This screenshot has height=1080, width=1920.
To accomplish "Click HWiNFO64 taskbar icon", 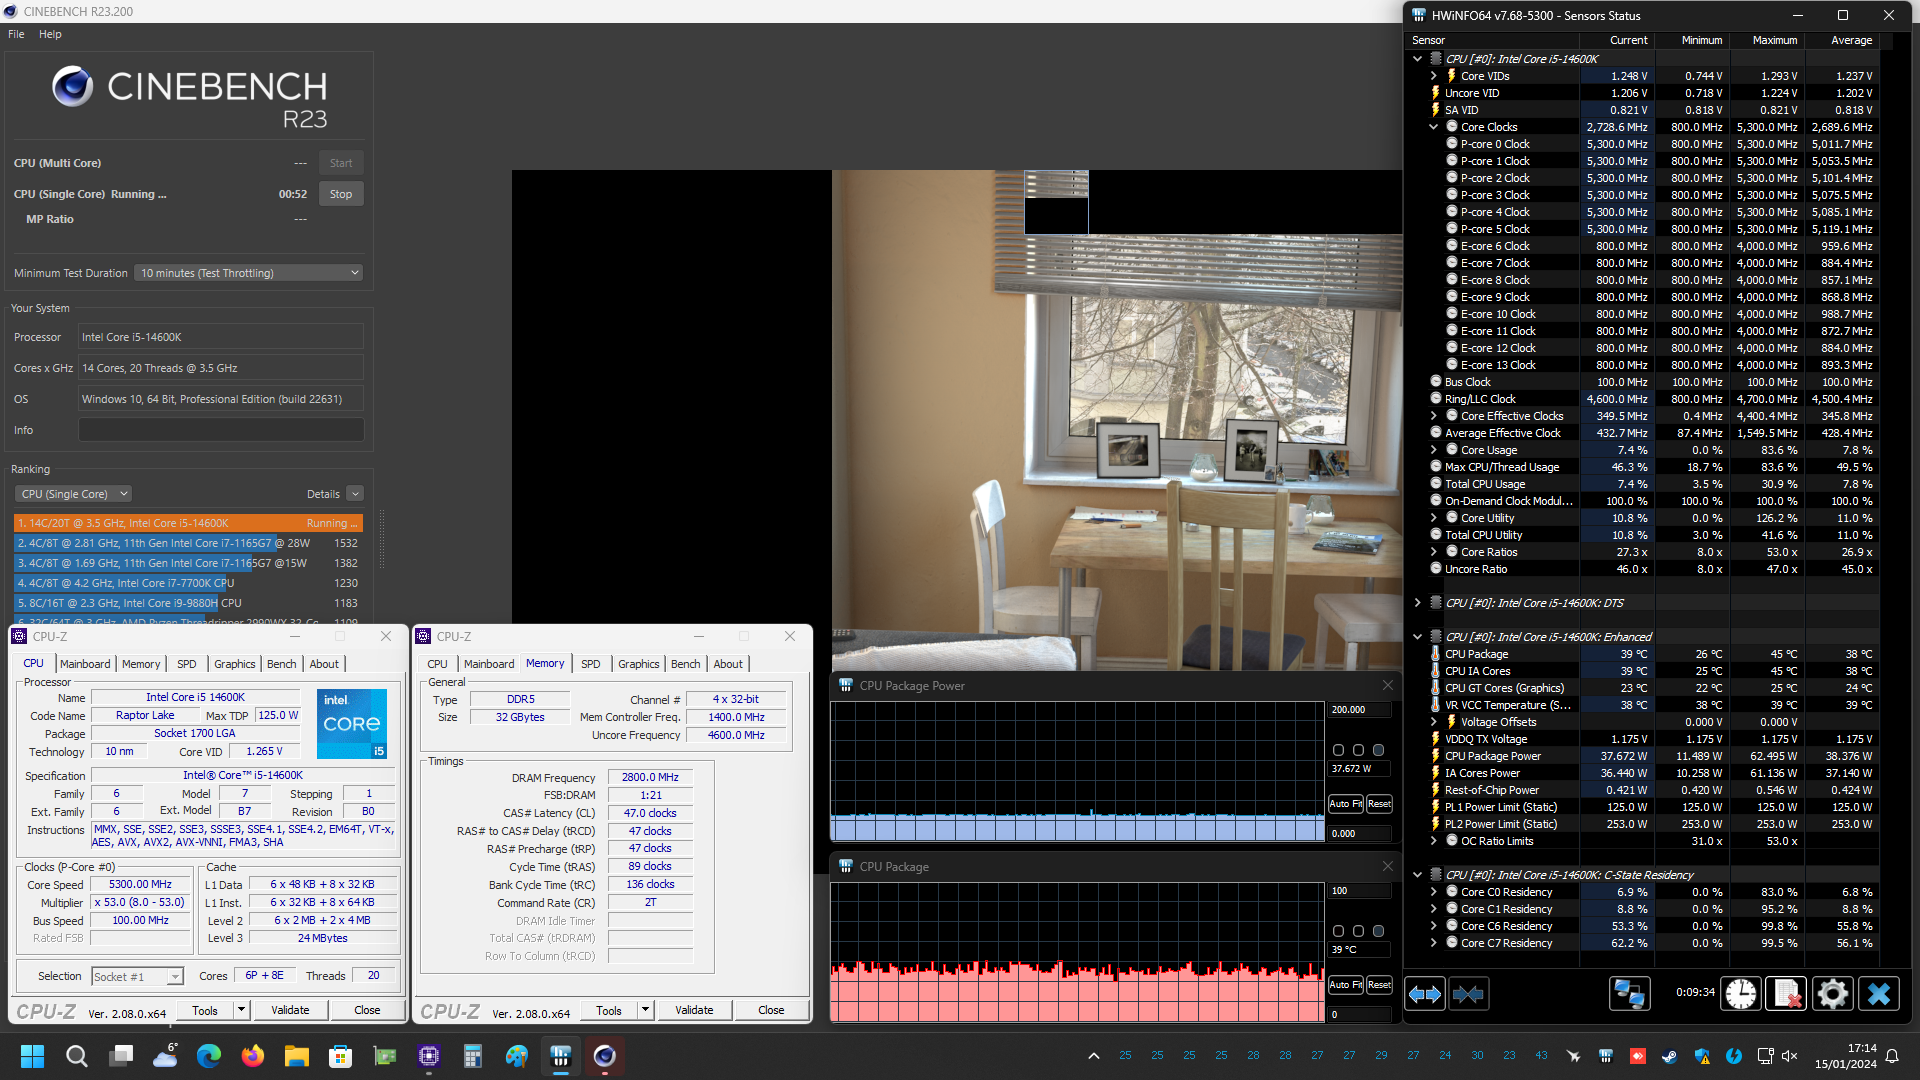I will click(x=561, y=1056).
